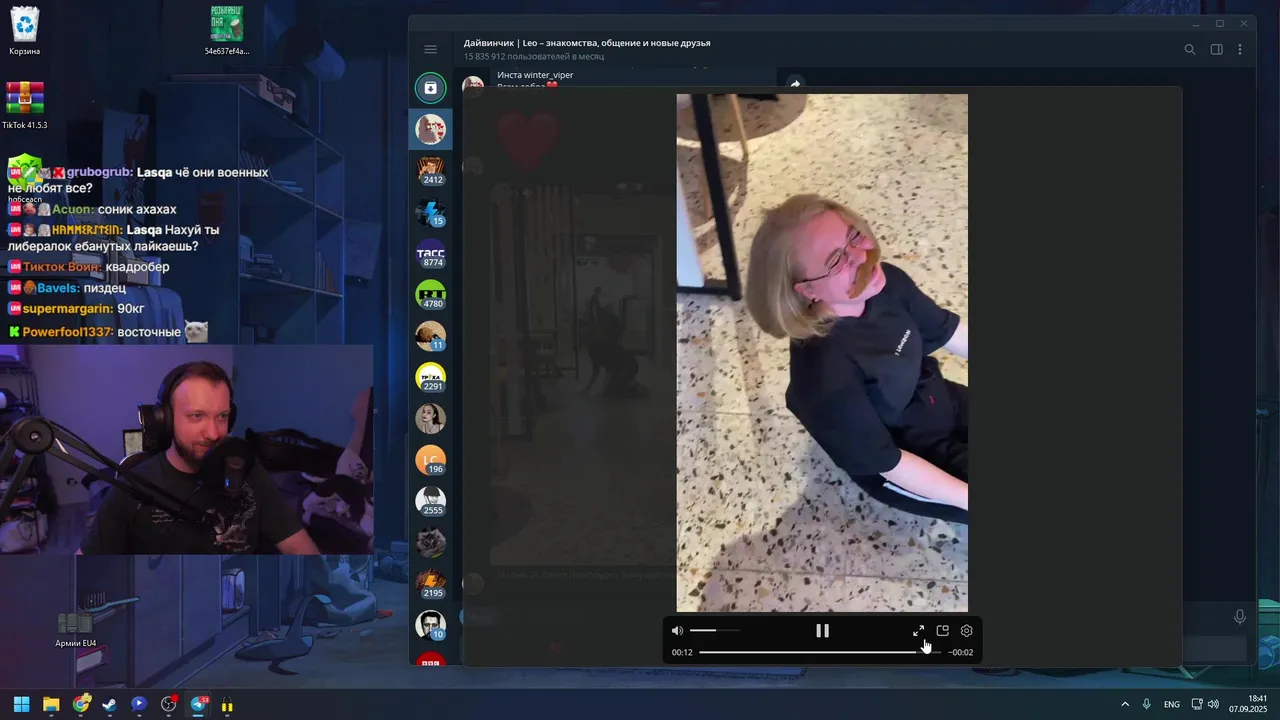Click the elapsed time label 00:12

tap(682, 652)
